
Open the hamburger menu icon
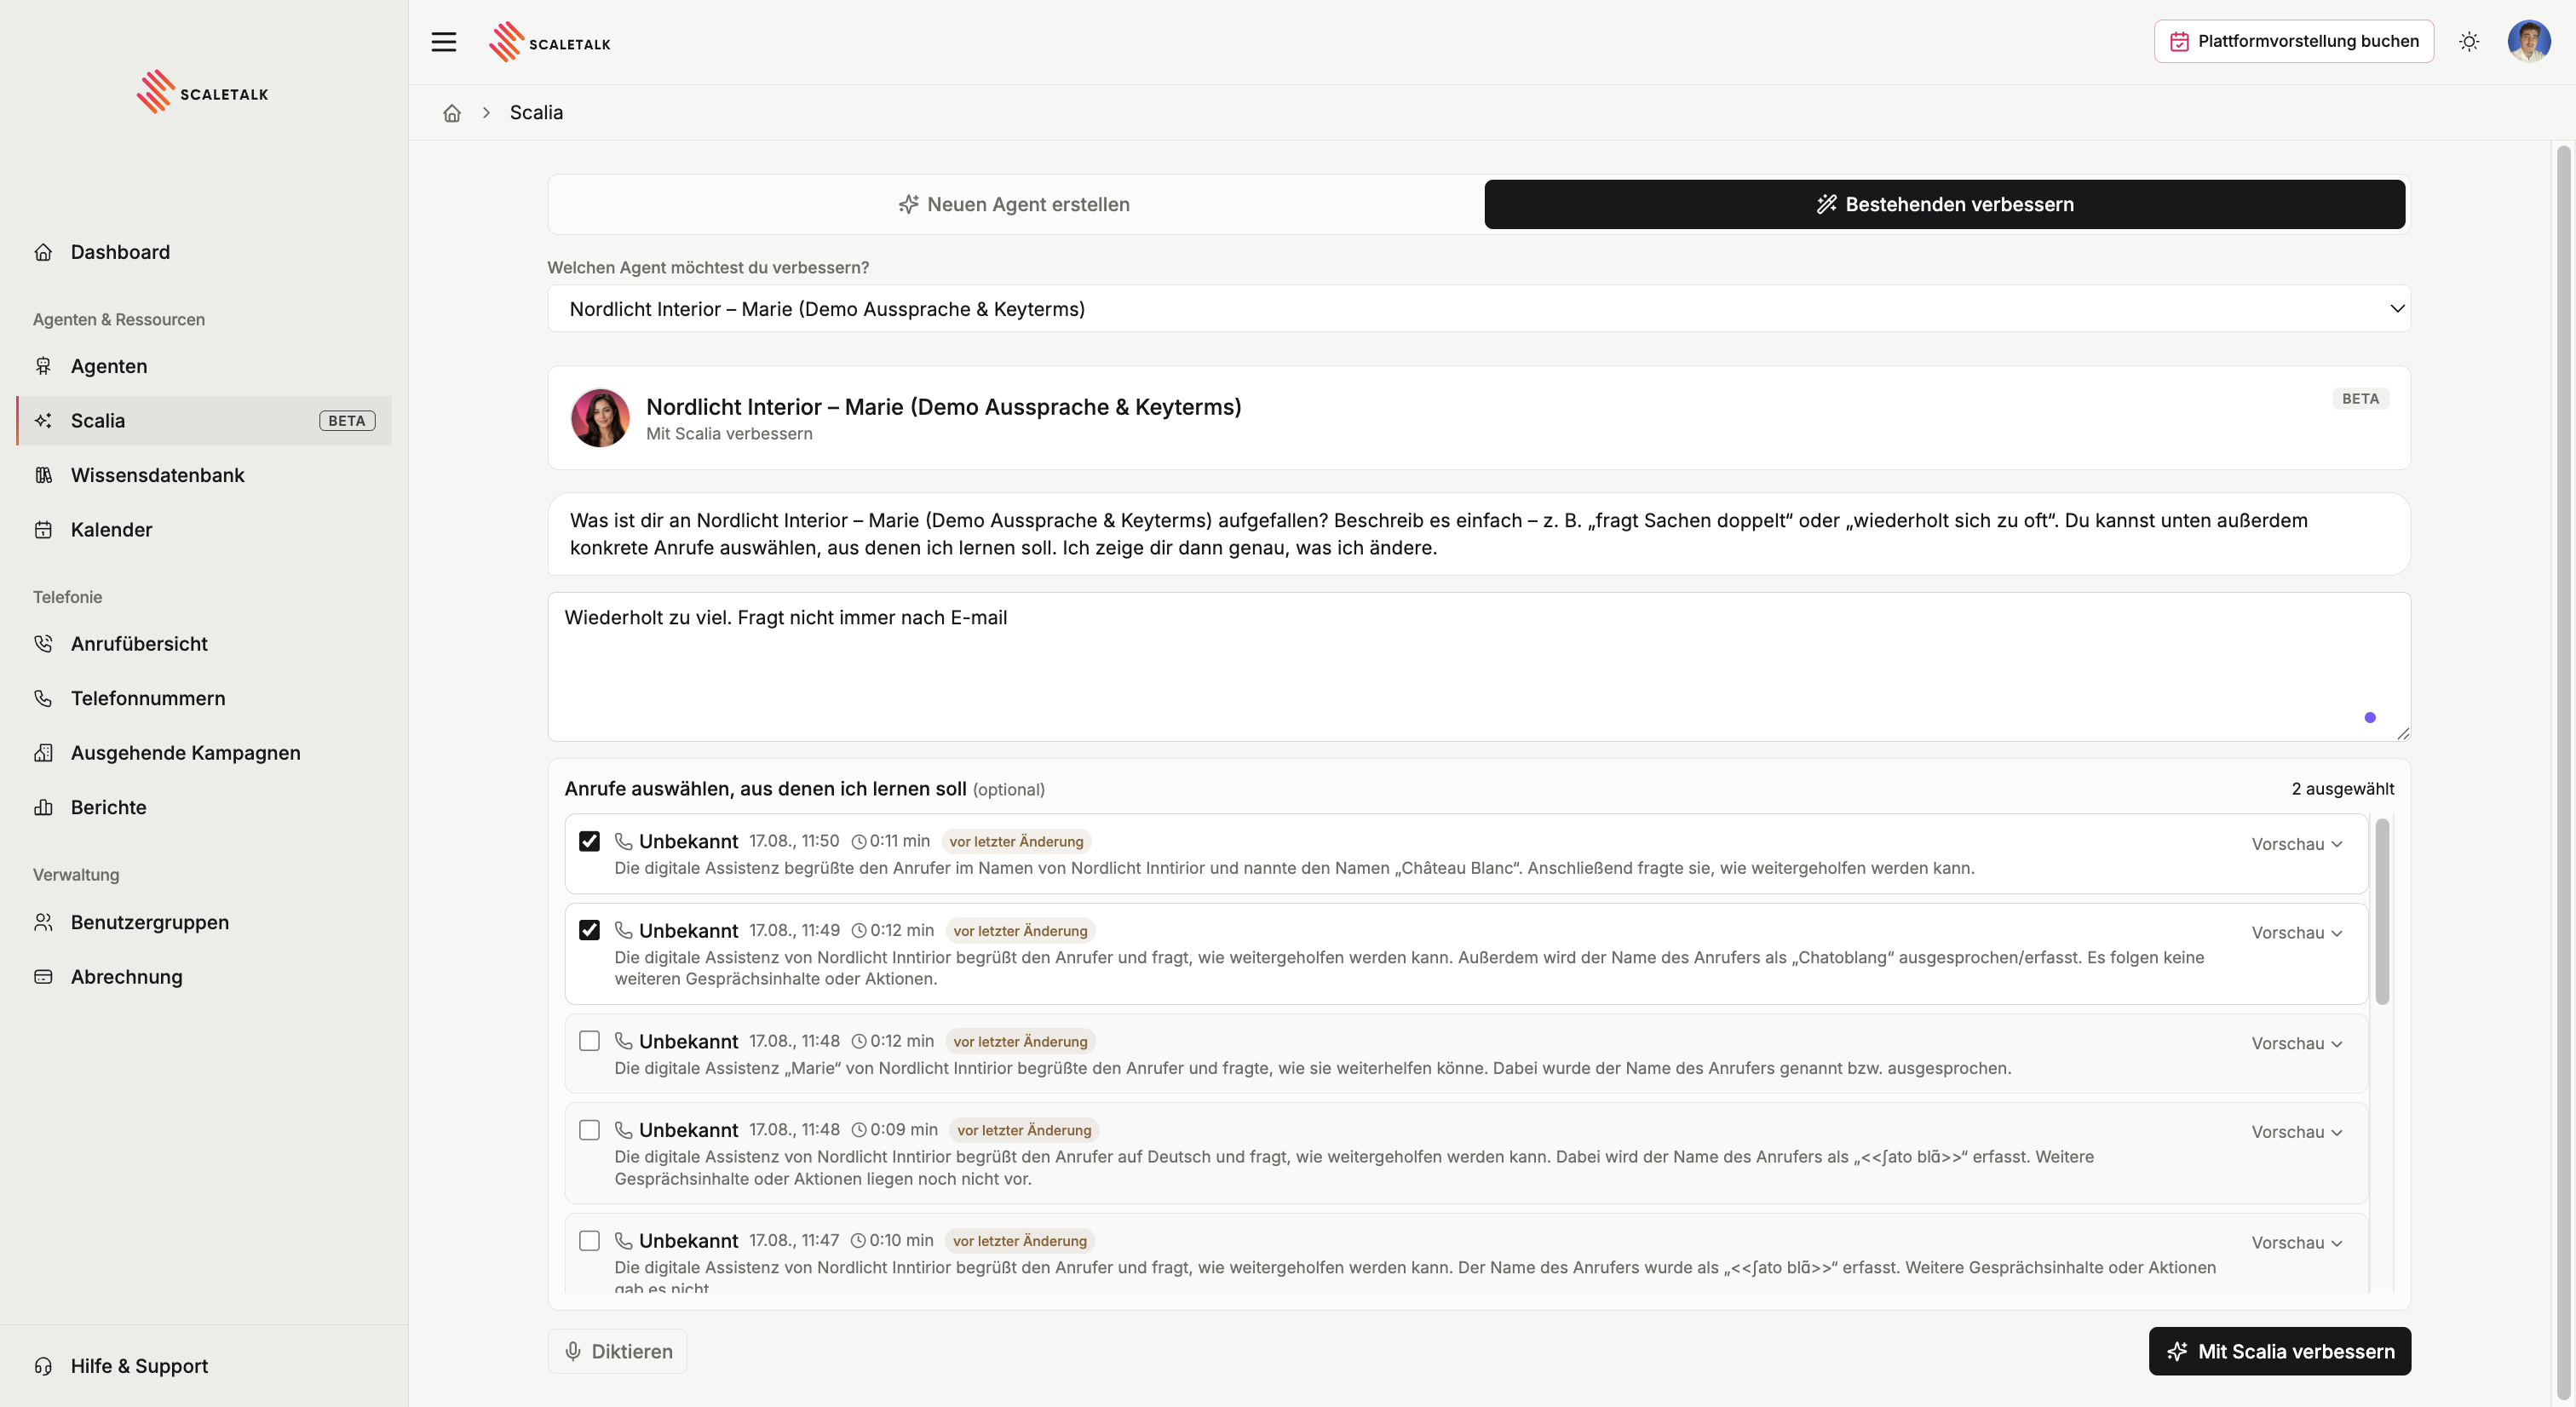443,42
